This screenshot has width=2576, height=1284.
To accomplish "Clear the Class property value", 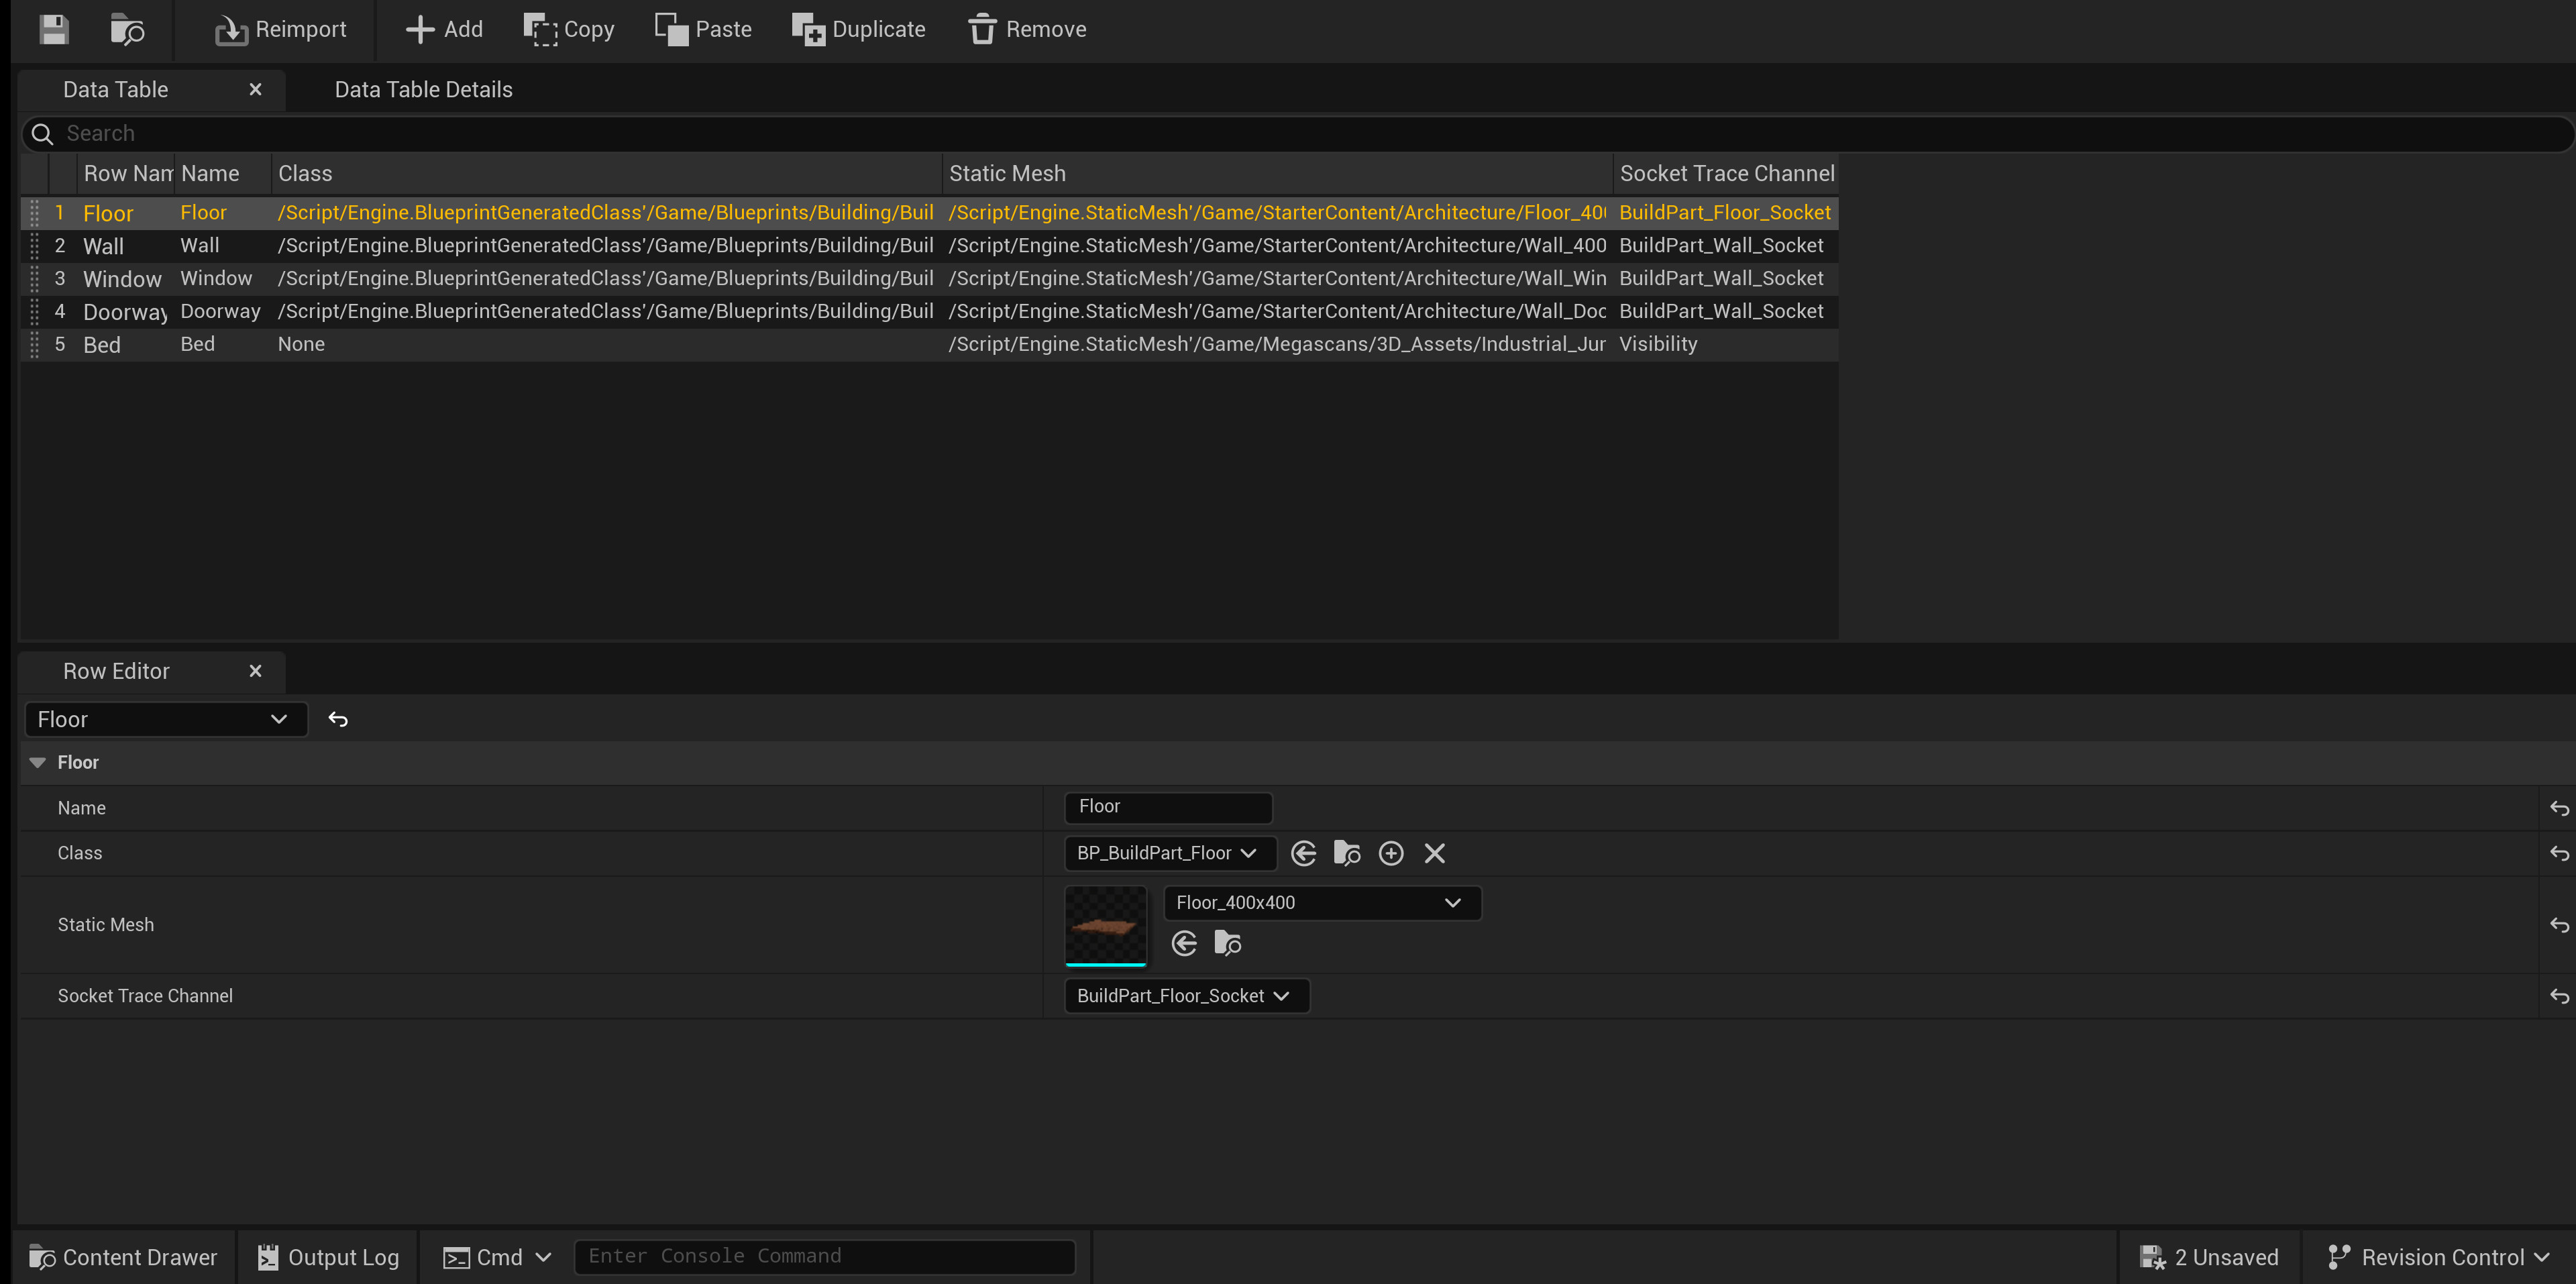I will point(1434,853).
